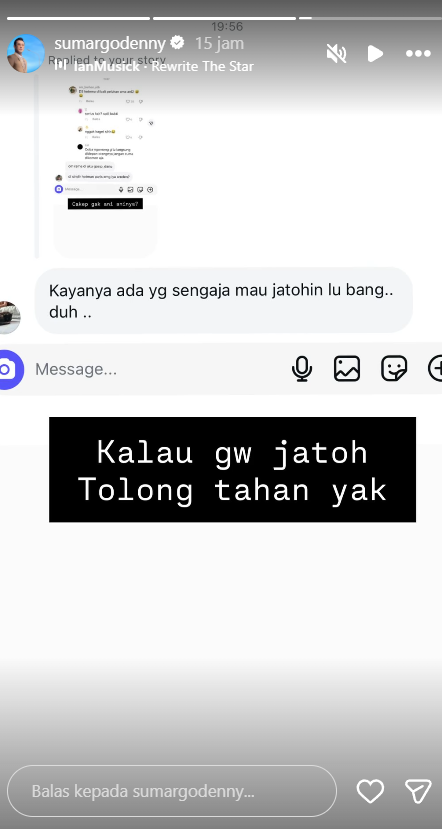Tap the image gallery icon in message bar
This screenshot has width=442, height=829.
[x=347, y=369]
